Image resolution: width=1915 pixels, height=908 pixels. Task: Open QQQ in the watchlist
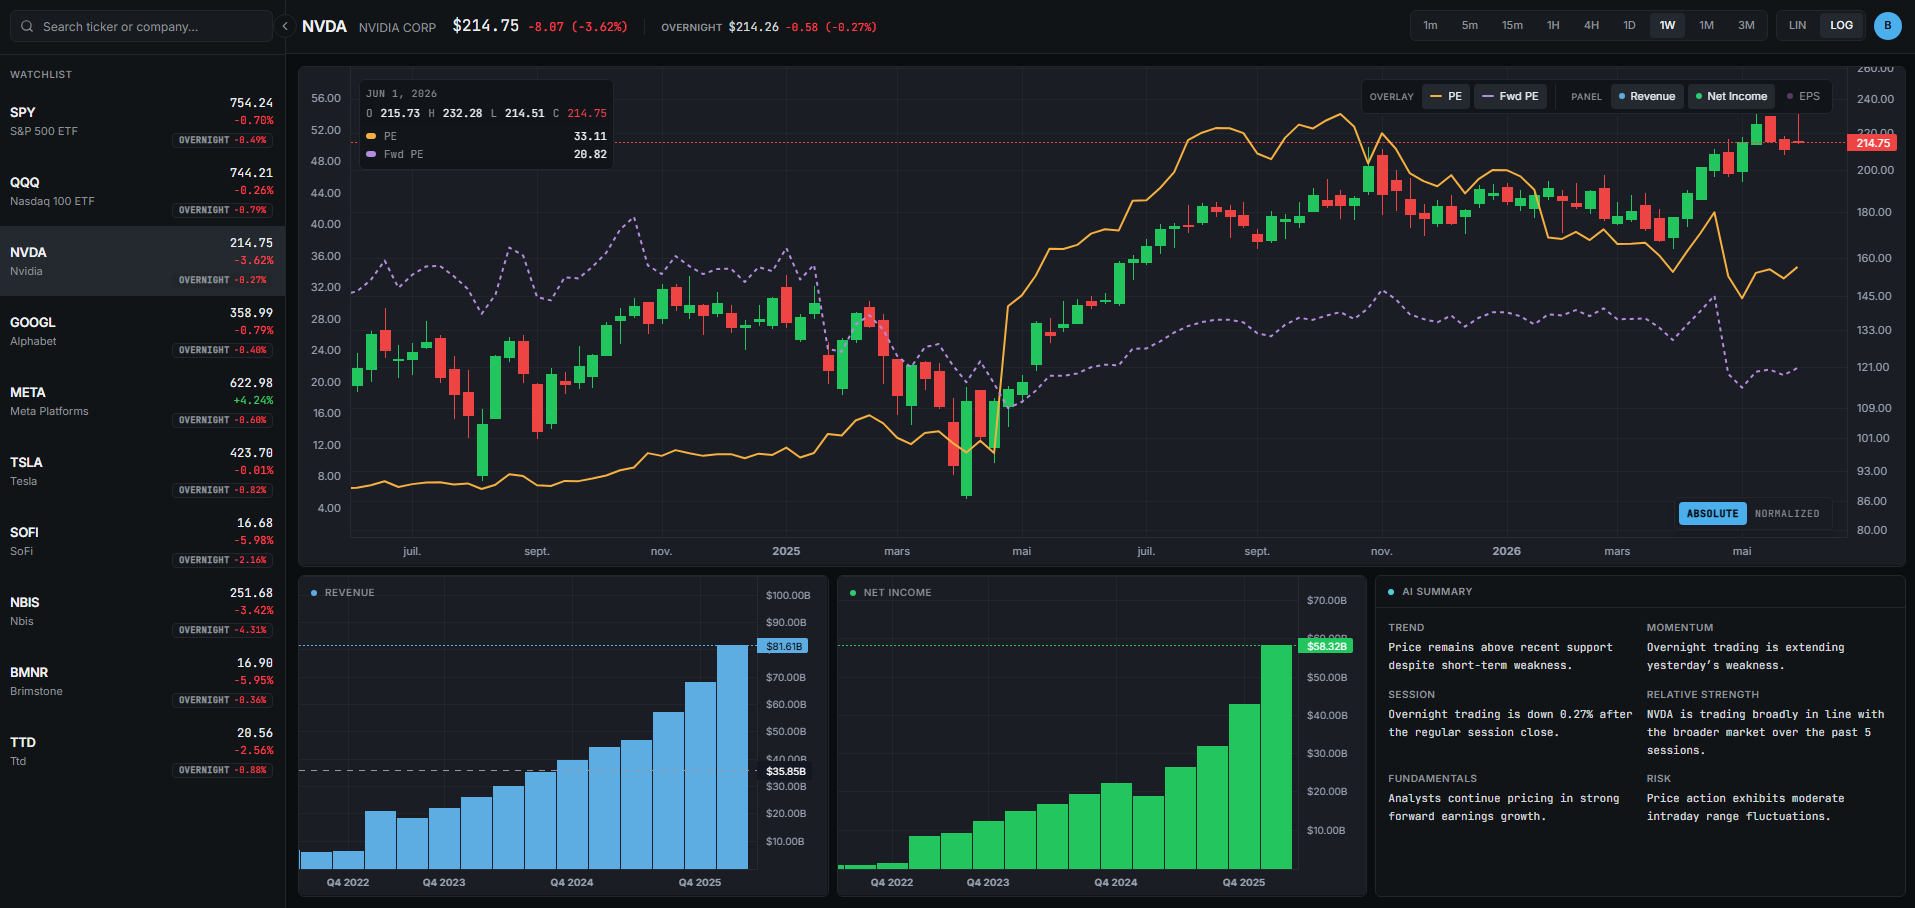(142, 191)
